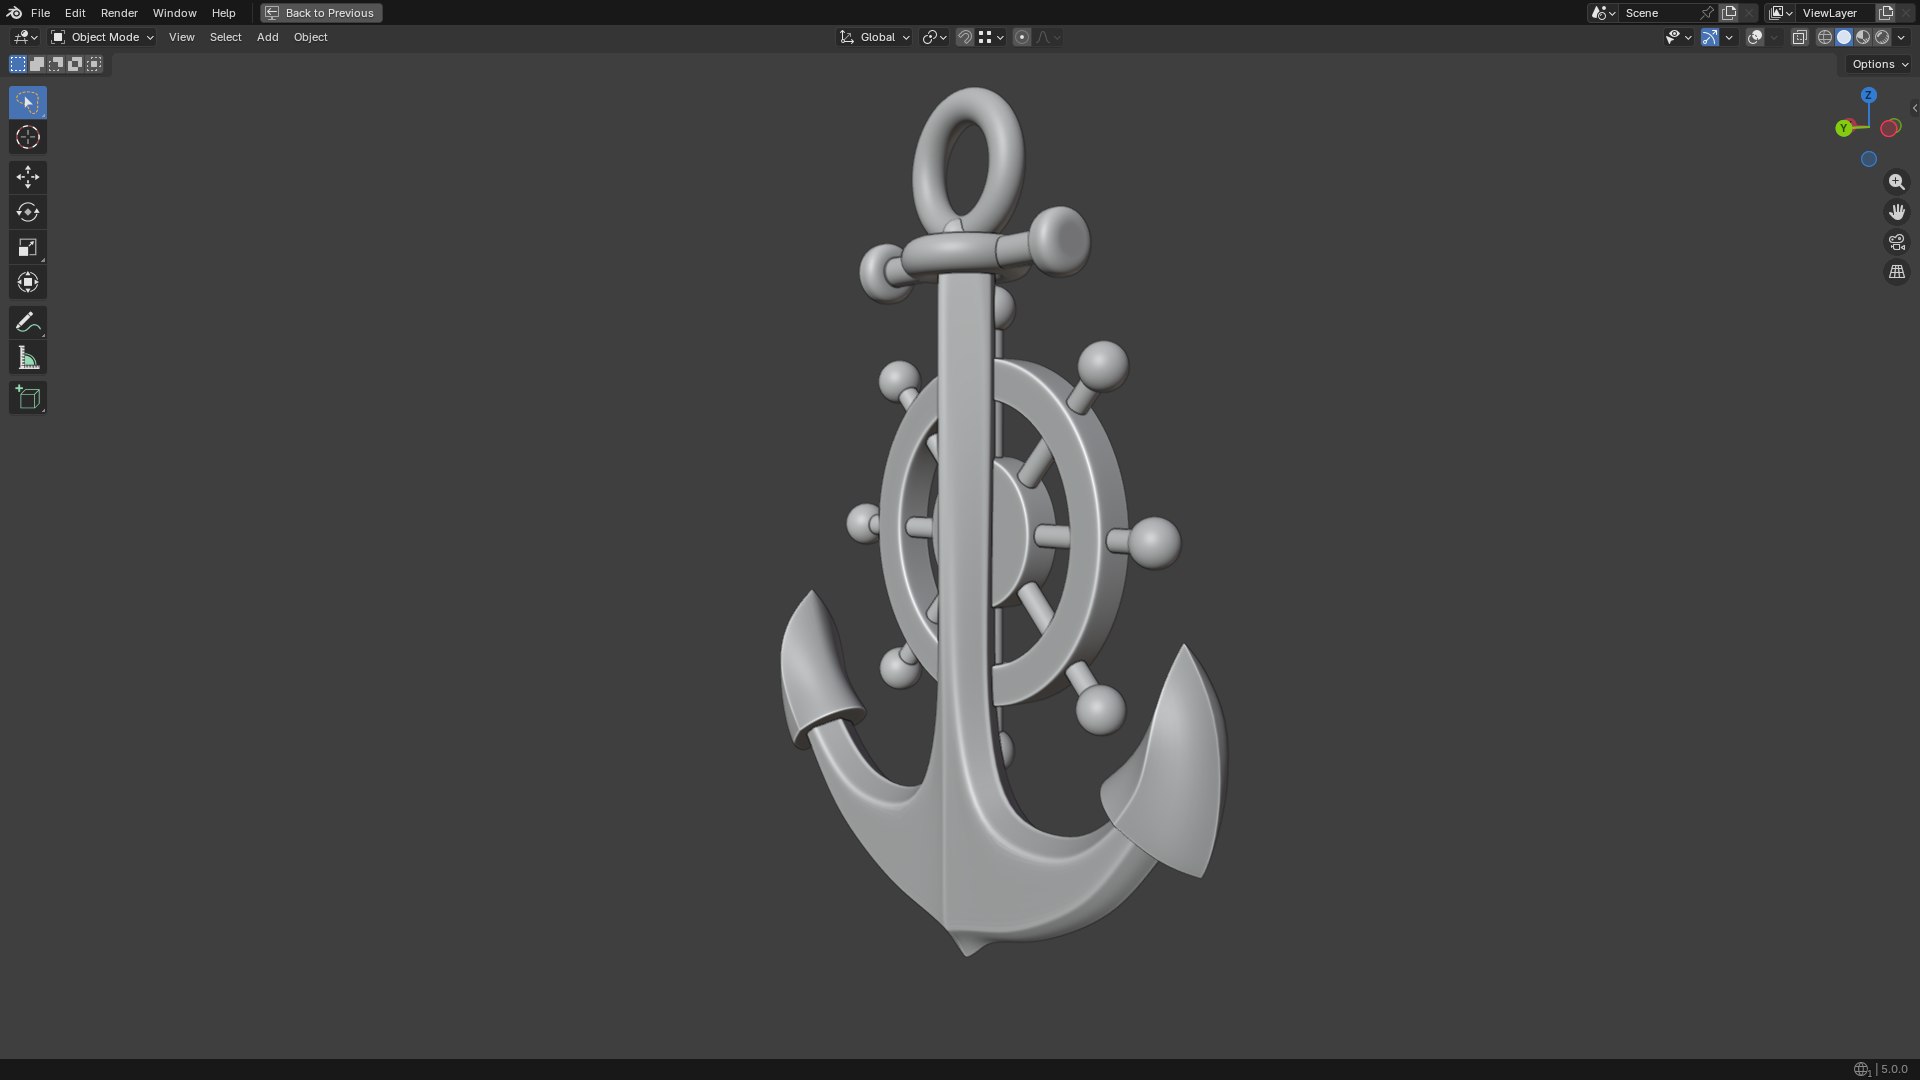Viewport: 1920px width, 1080px height.
Task: Toggle show gizmos button
Action: pos(1710,37)
